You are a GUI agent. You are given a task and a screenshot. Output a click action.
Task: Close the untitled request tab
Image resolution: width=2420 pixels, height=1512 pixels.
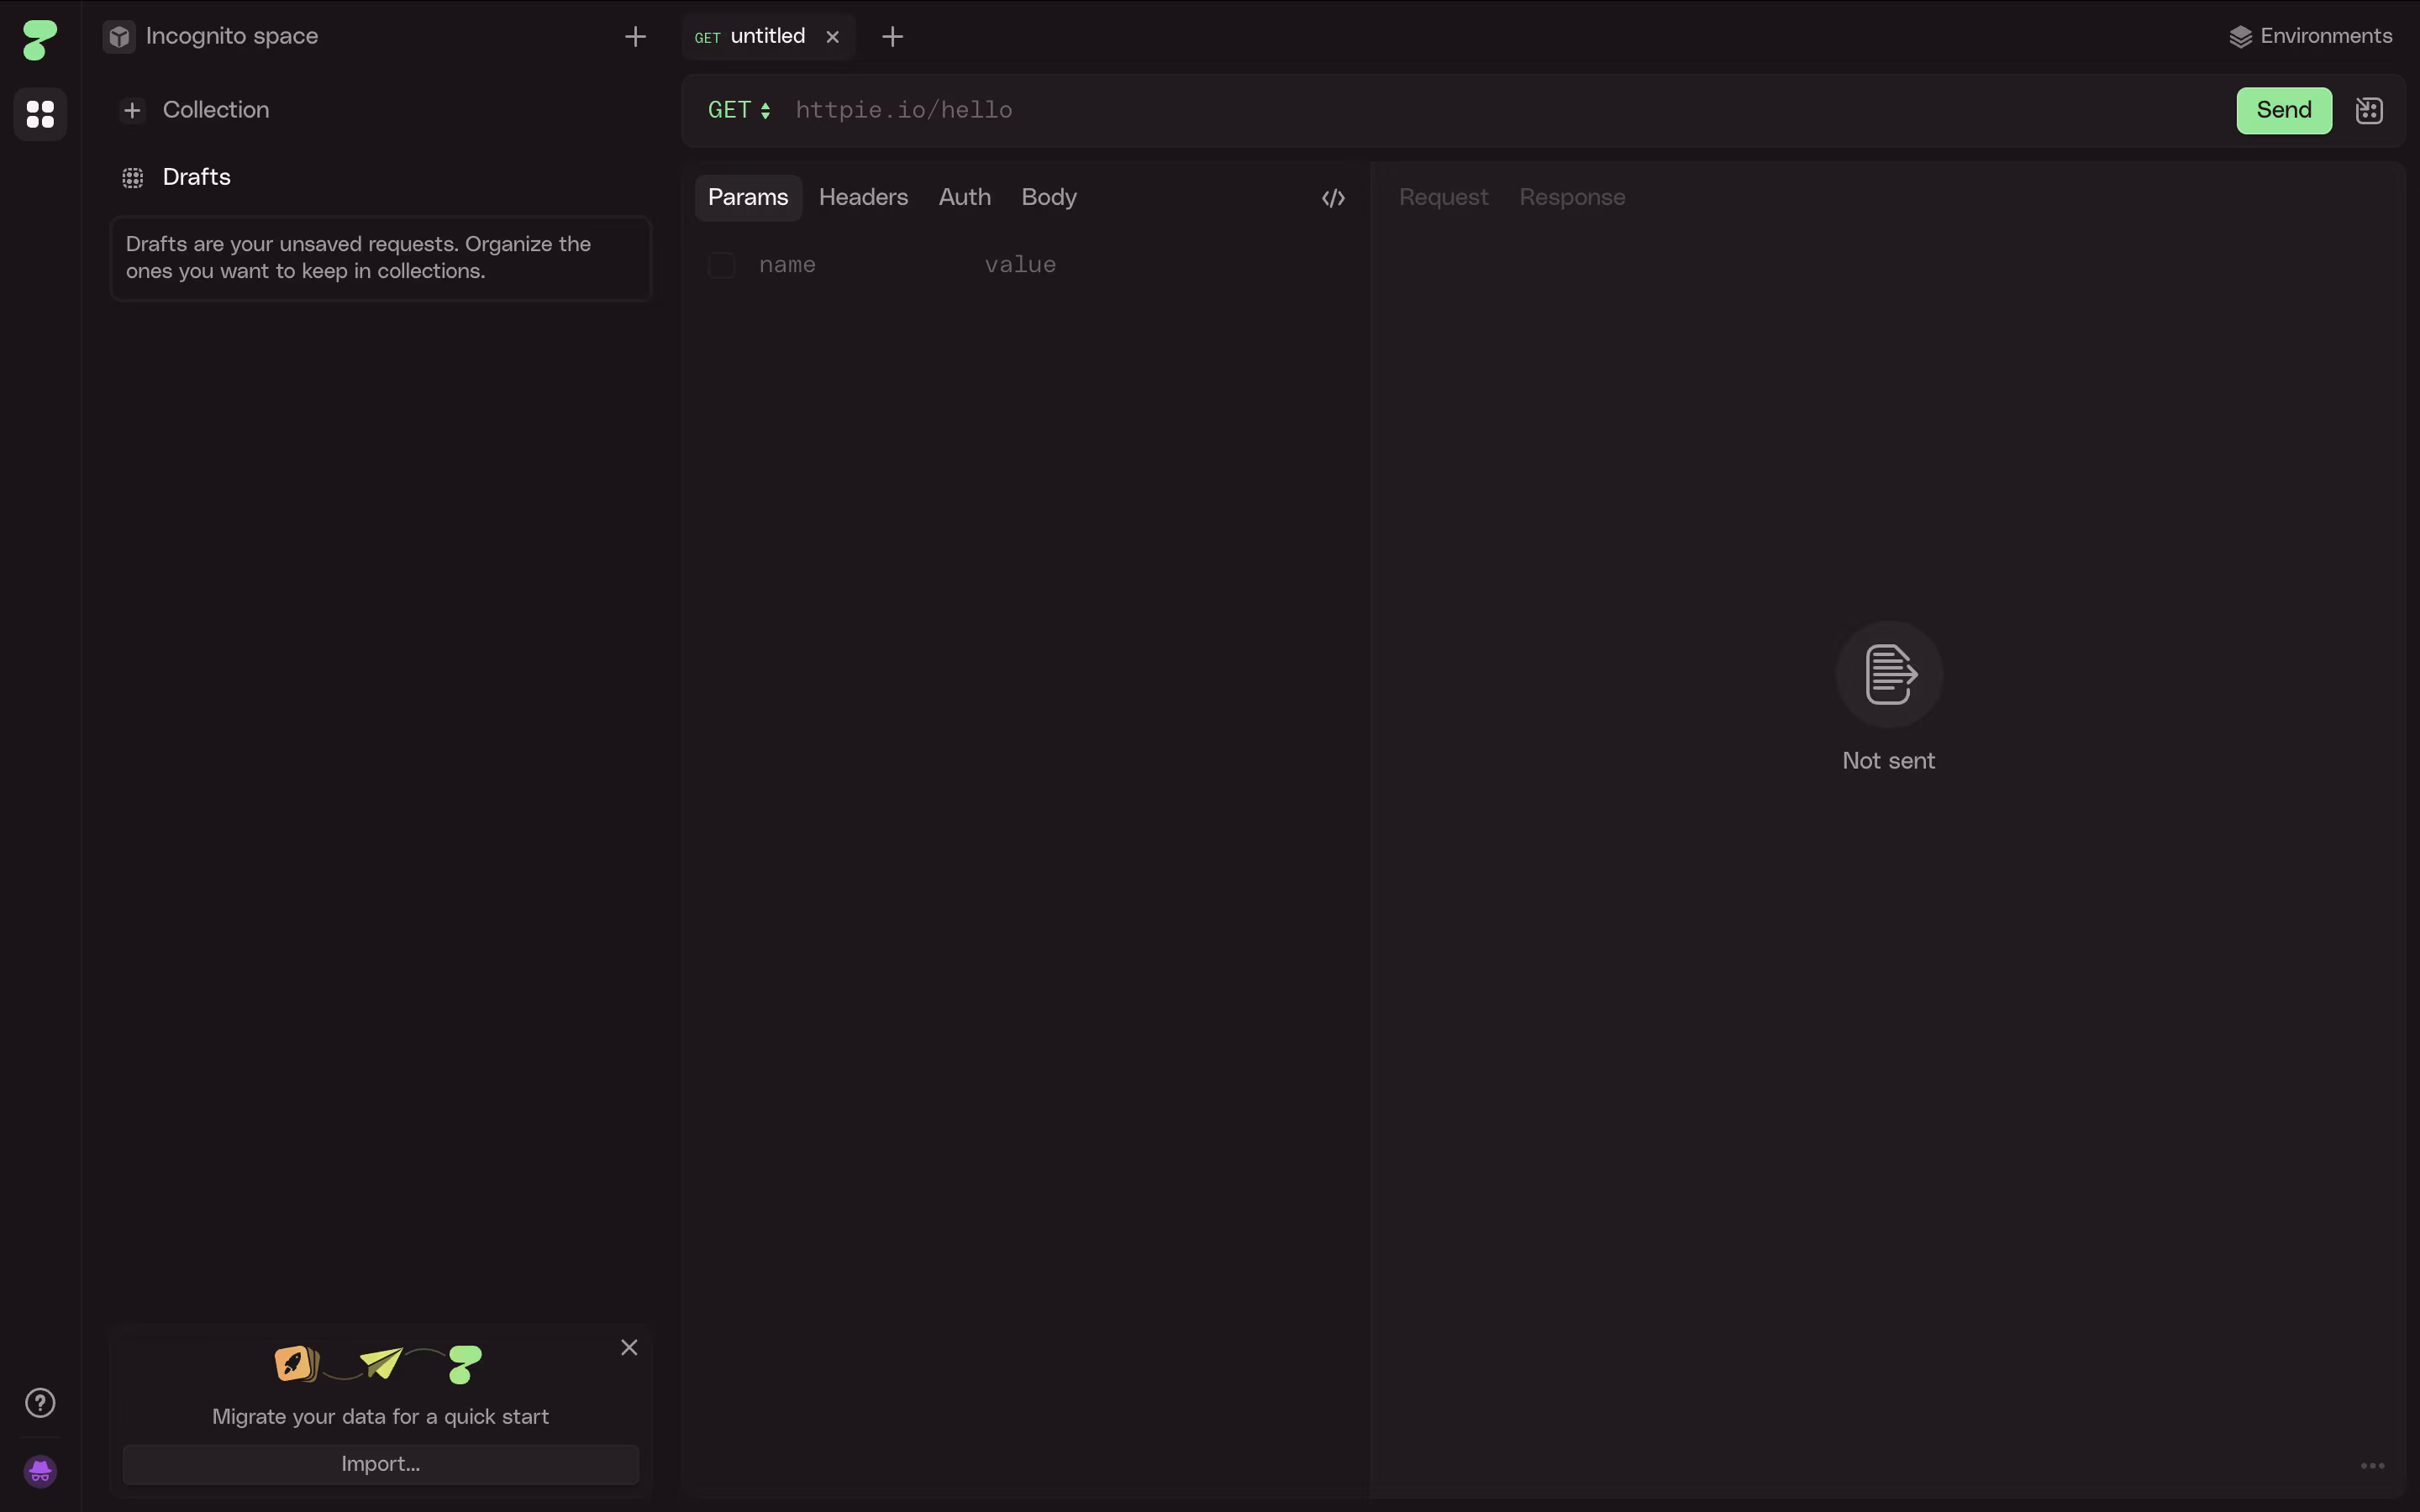[832, 37]
